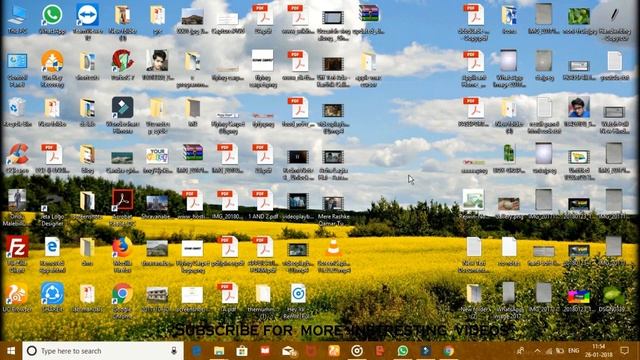Launch the Jeta Logo Designer shortcut

tap(52, 208)
